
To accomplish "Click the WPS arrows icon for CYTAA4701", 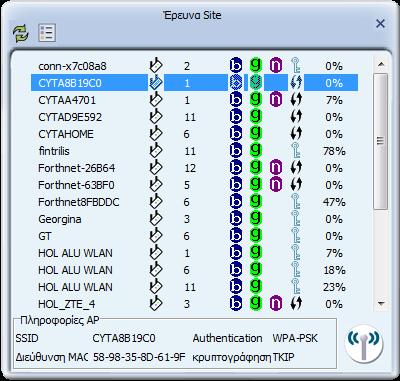I will pyautogui.click(x=296, y=100).
